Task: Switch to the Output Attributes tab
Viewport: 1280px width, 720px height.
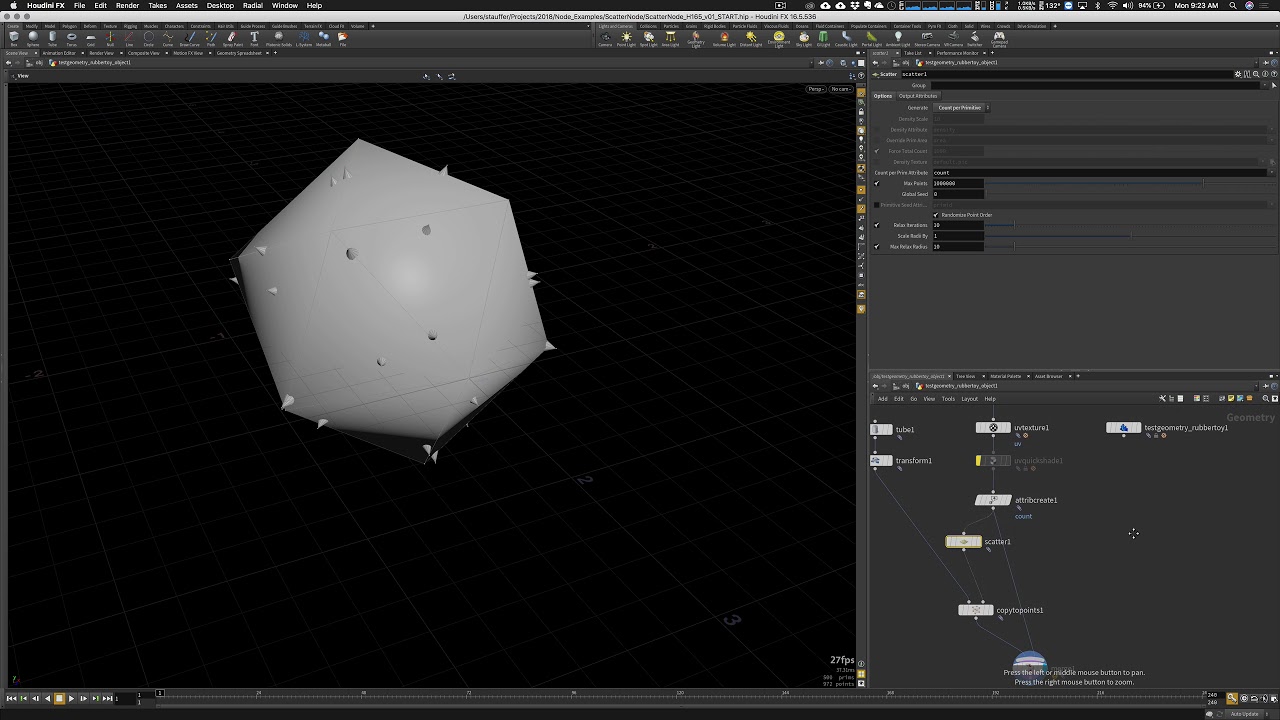Action: click(x=918, y=96)
